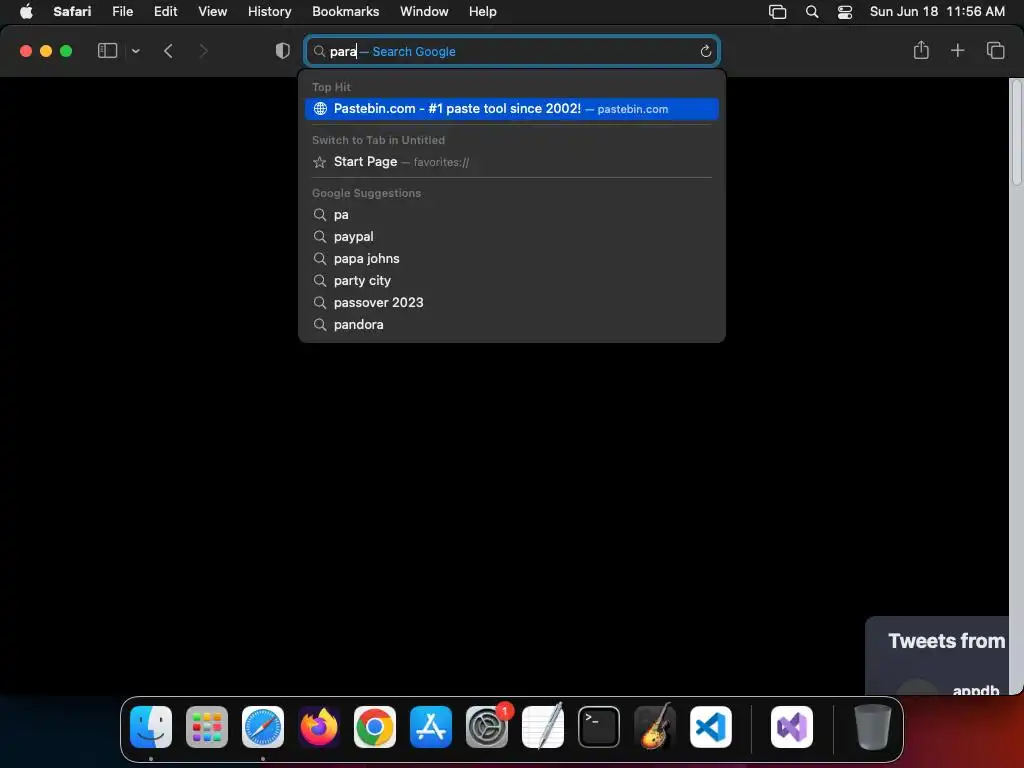Open the View menu
The width and height of the screenshot is (1024, 768).
point(212,12)
